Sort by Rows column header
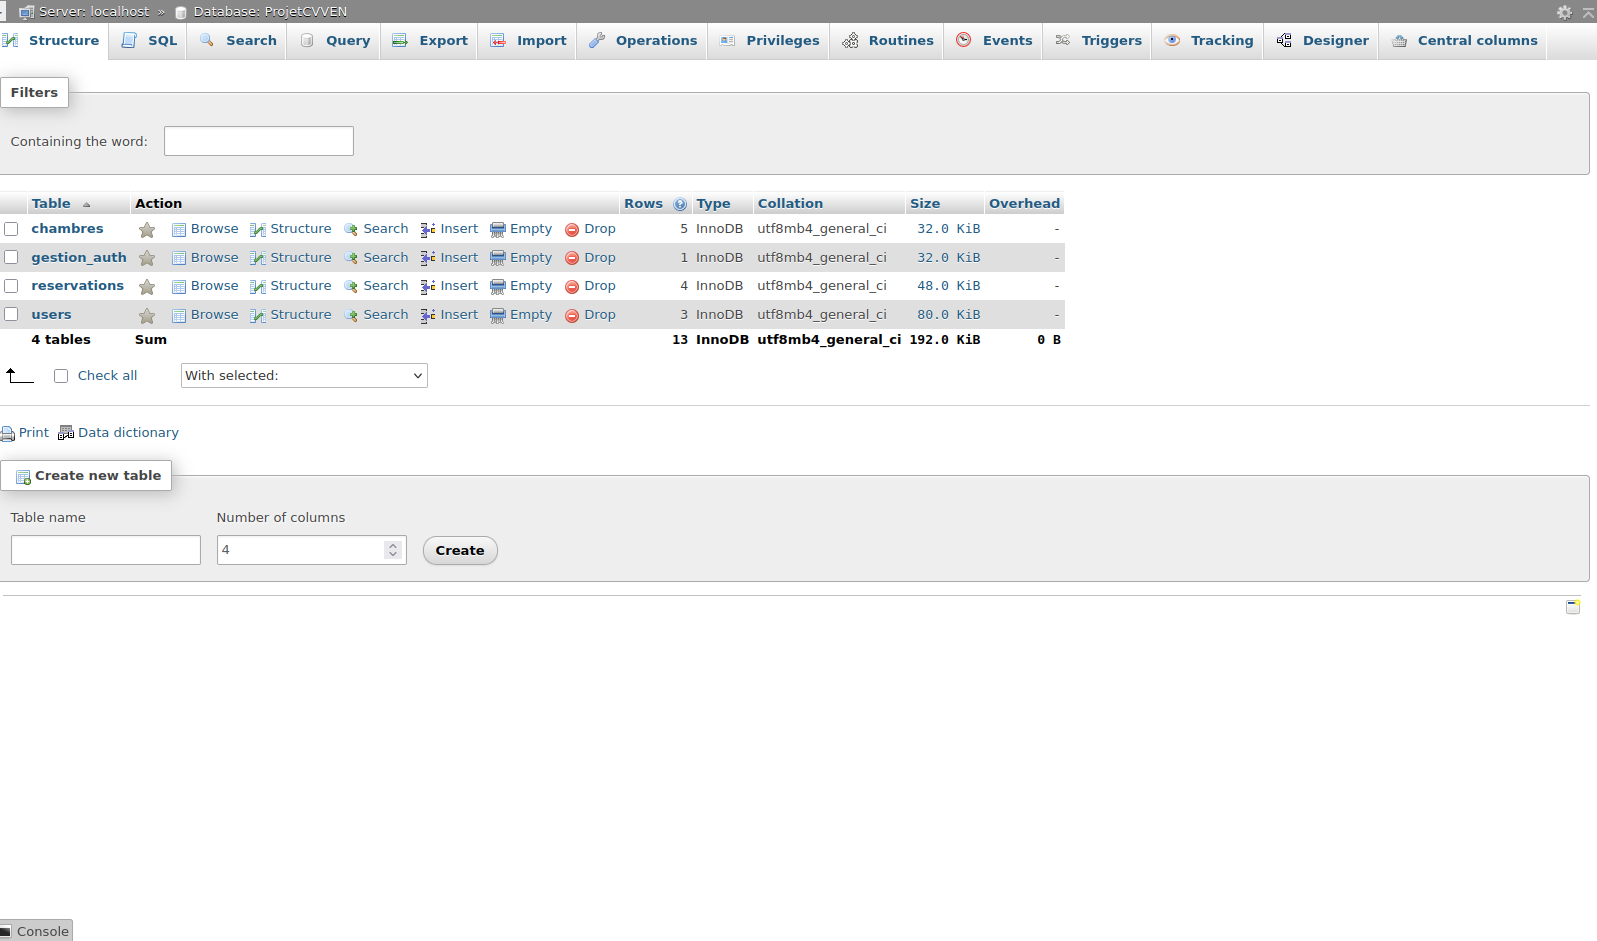This screenshot has height=941, width=1597. pos(643,203)
